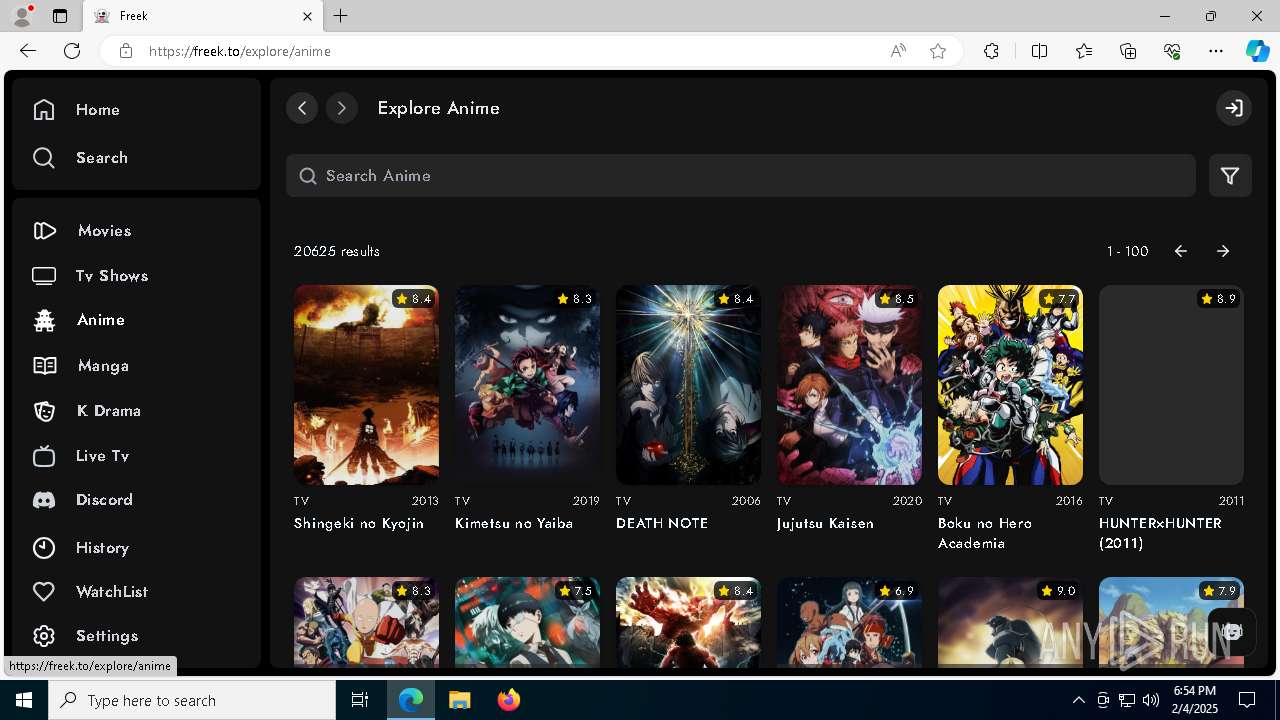Click the 1 - 100 page range
Screen dimensions: 1280x720
pos(1127,251)
